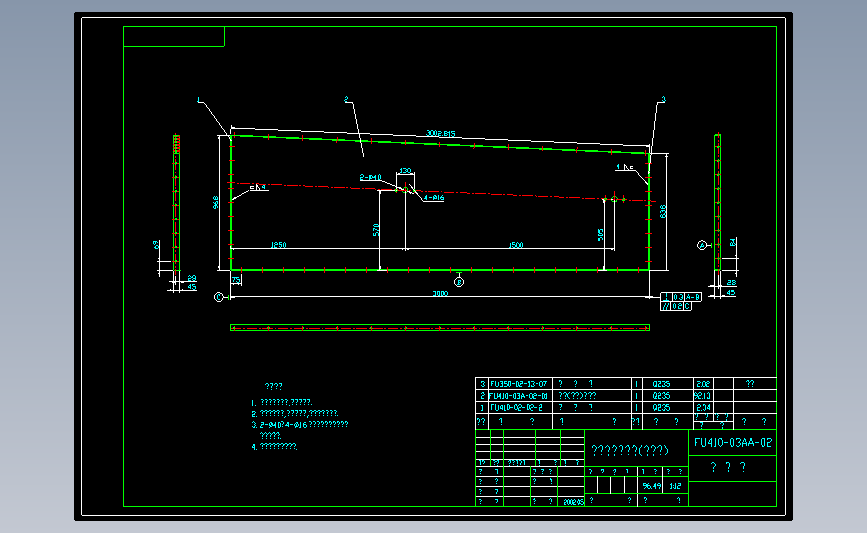Click datum A circle symbol
Image resolution: width=867 pixels, height=533 pixels.
click(x=702, y=245)
